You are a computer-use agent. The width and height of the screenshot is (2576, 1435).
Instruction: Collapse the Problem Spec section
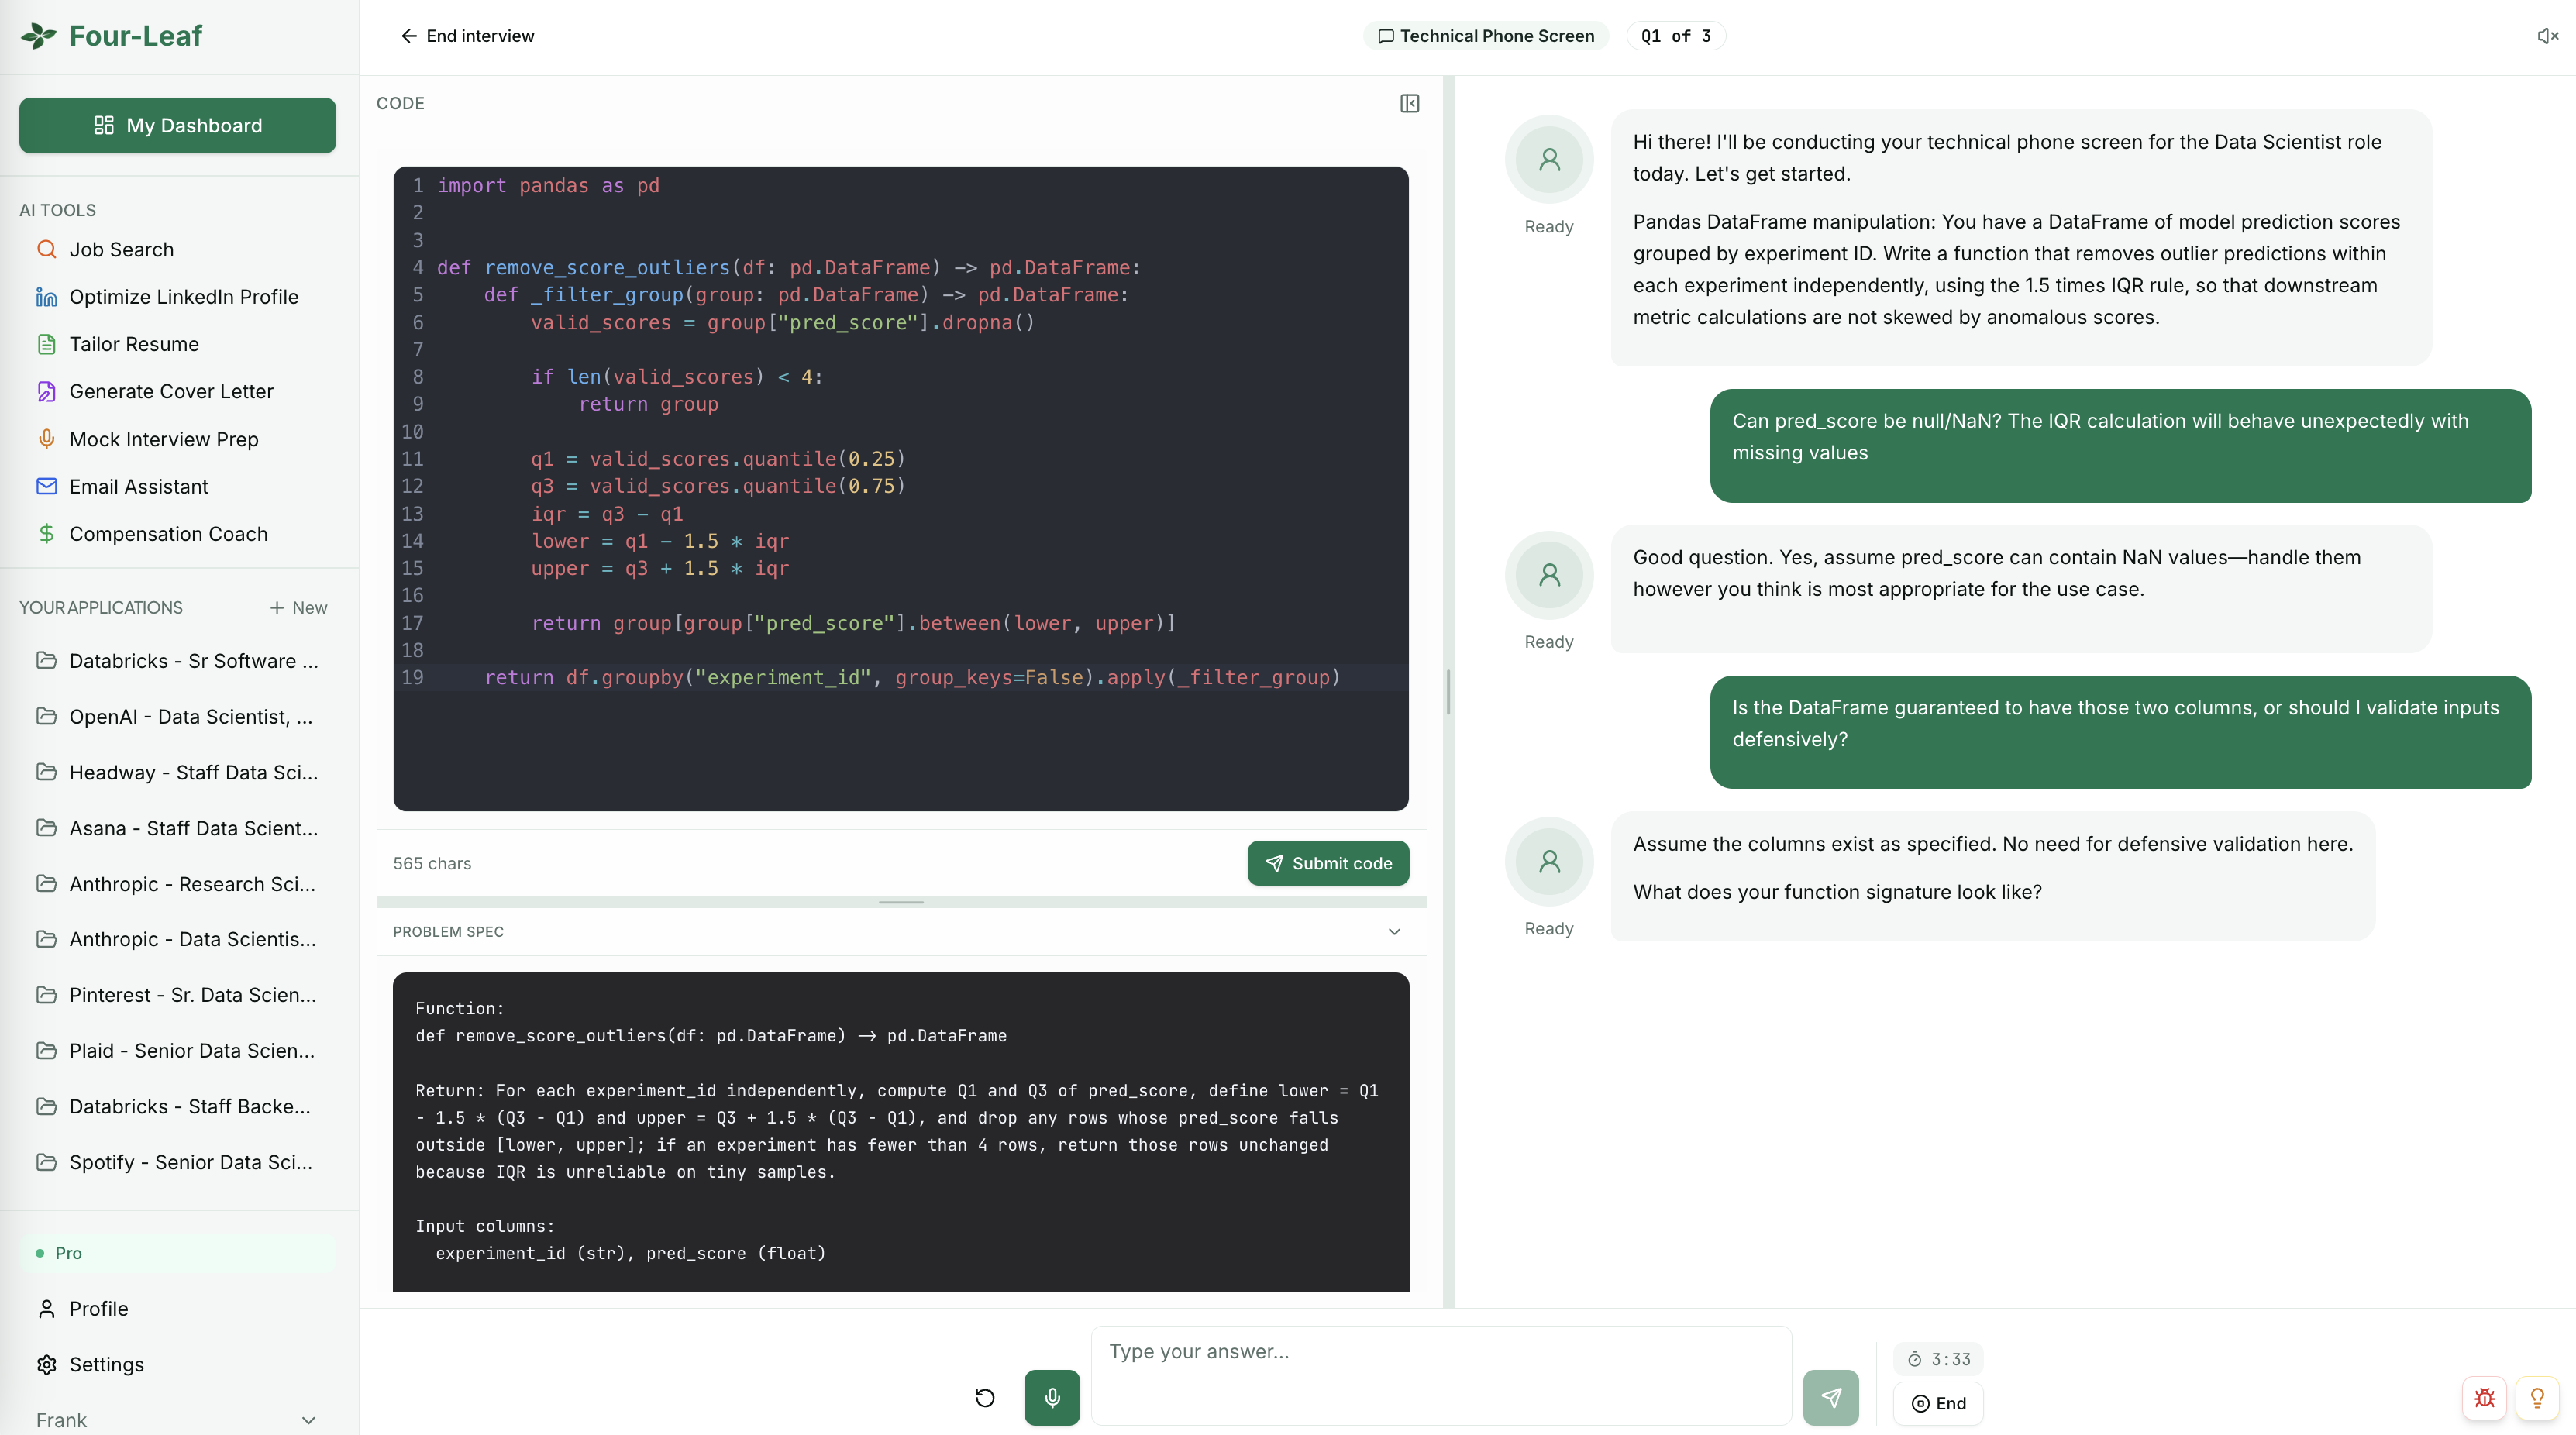click(1394, 932)
